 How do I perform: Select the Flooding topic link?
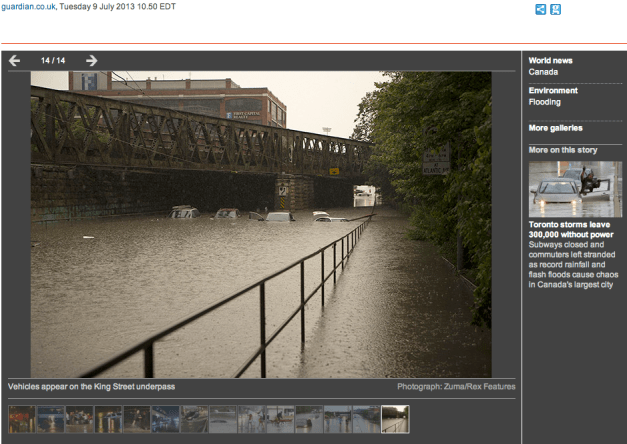545,102
